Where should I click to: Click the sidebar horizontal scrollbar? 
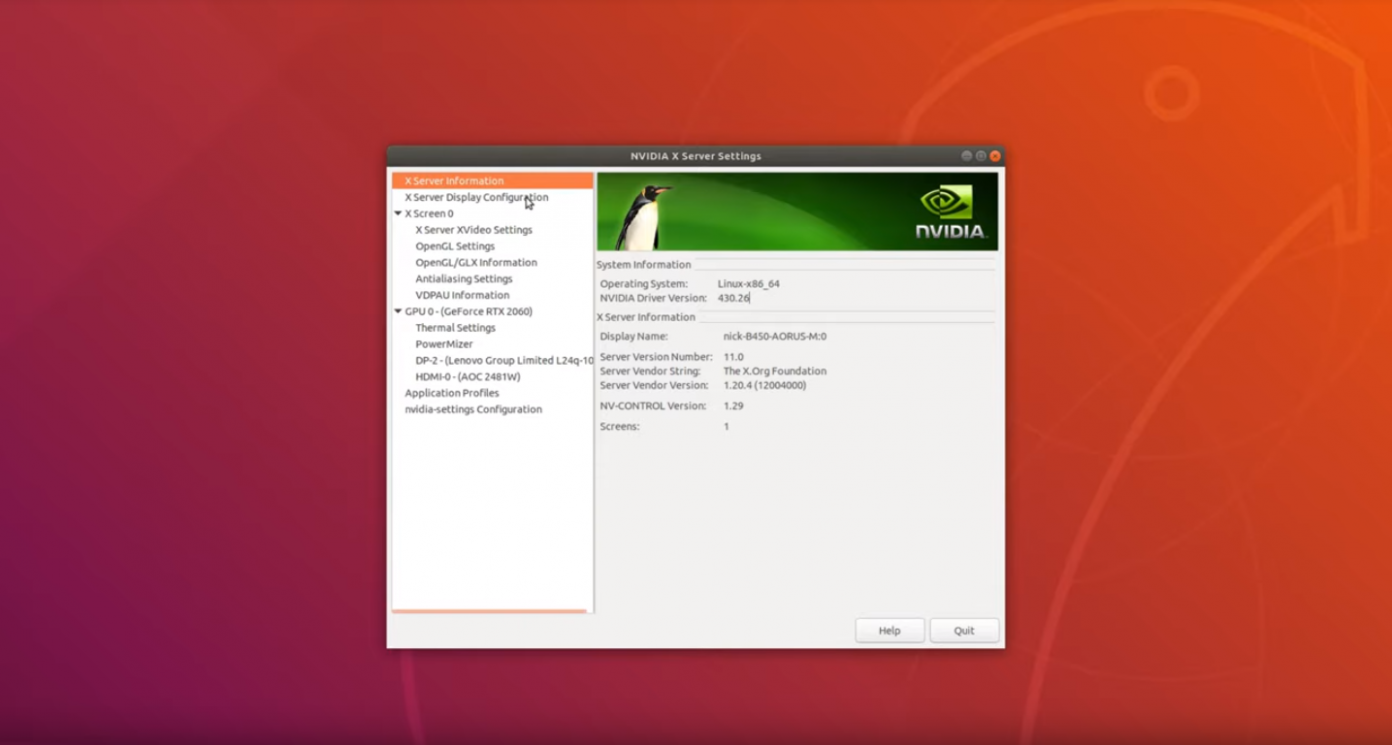pyautogui.click(x=489, y=611)
